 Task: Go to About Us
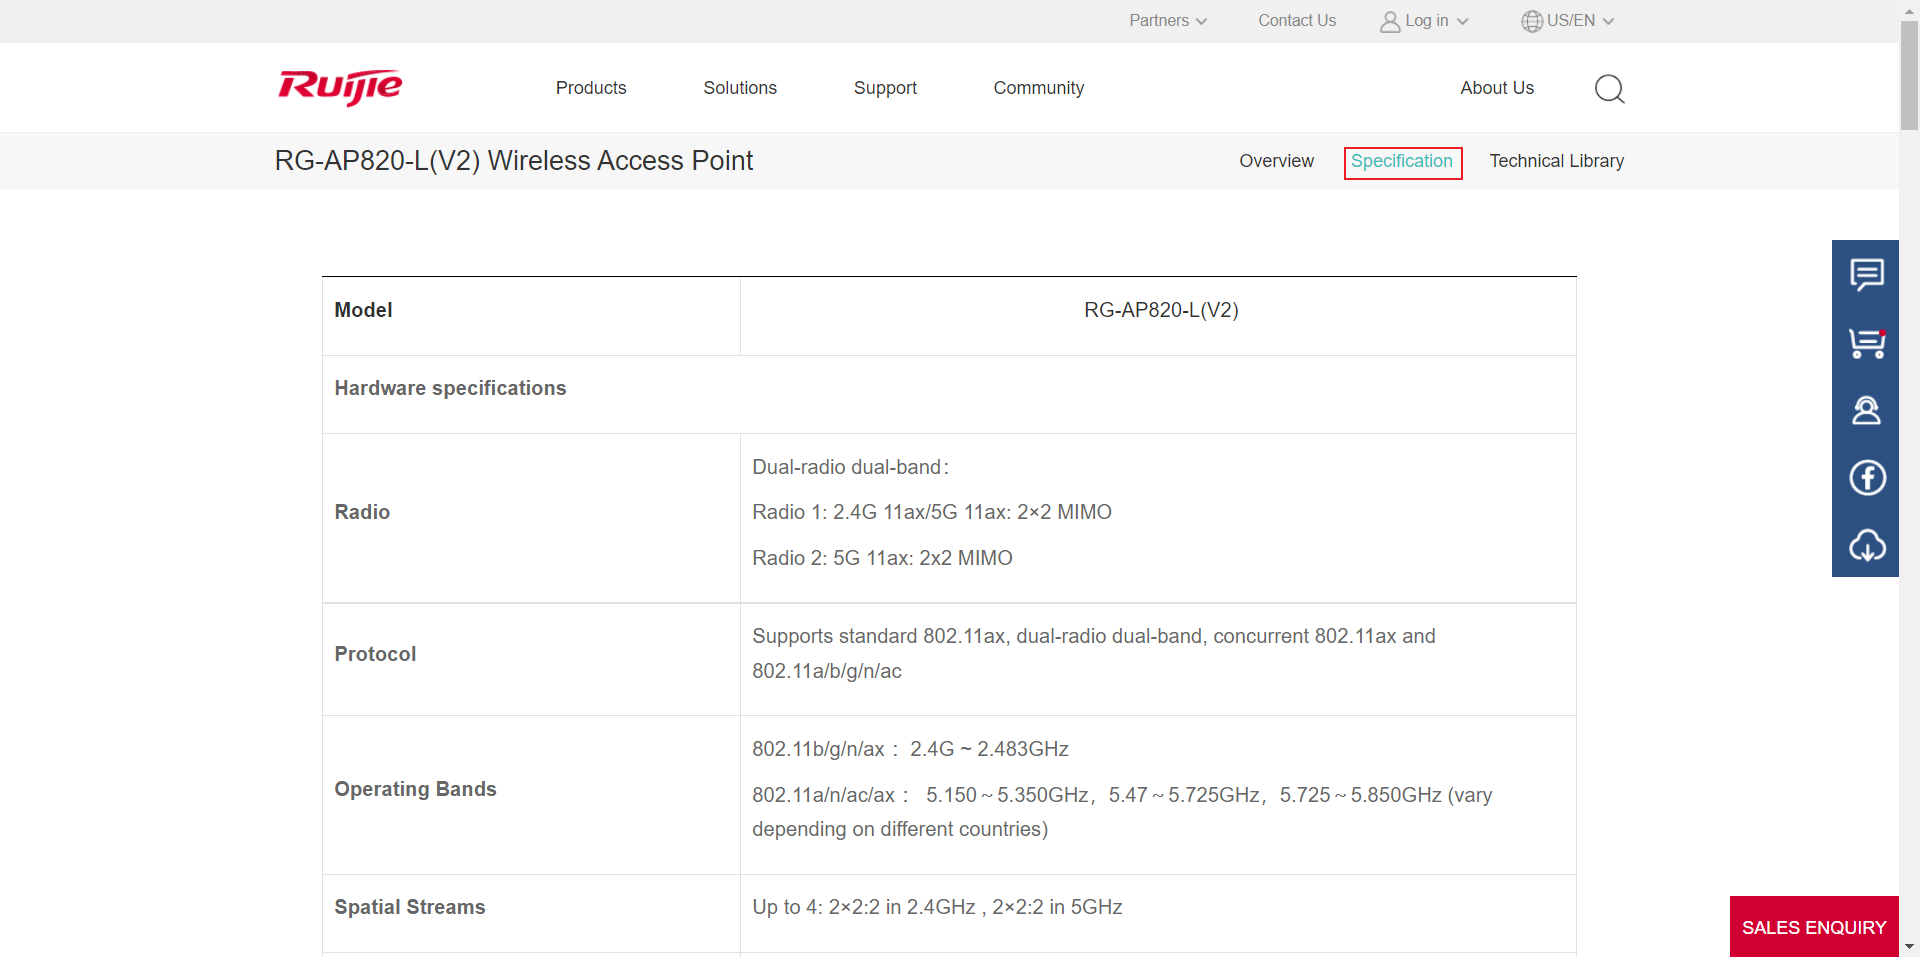tap(1497, 88)
